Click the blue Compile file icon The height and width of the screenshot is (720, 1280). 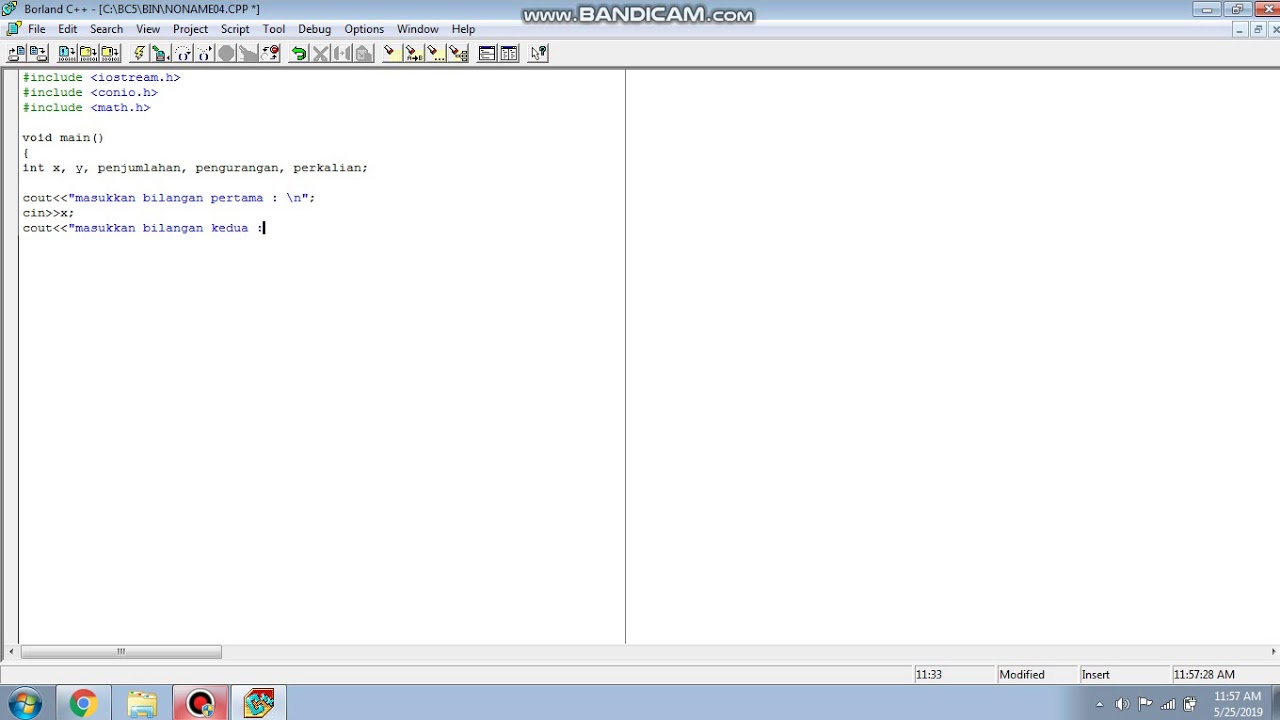[x=66, y=53]
